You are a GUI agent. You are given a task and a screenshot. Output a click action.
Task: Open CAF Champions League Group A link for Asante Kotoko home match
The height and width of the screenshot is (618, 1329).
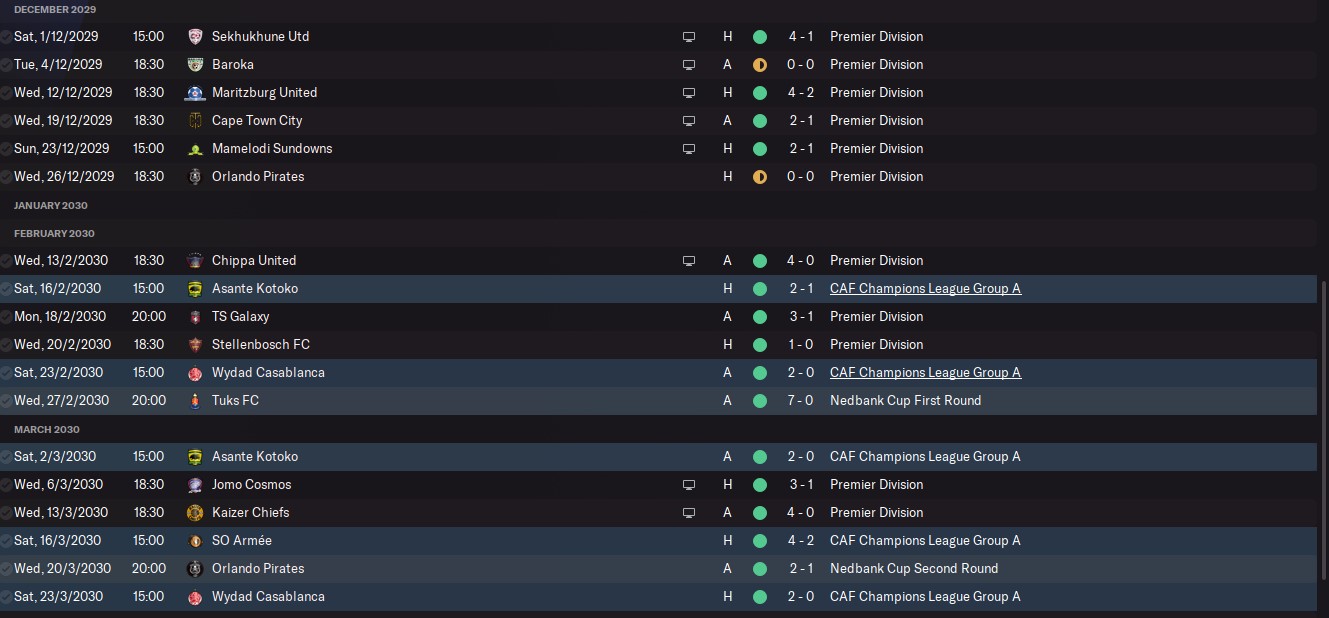tap(925, 288)
